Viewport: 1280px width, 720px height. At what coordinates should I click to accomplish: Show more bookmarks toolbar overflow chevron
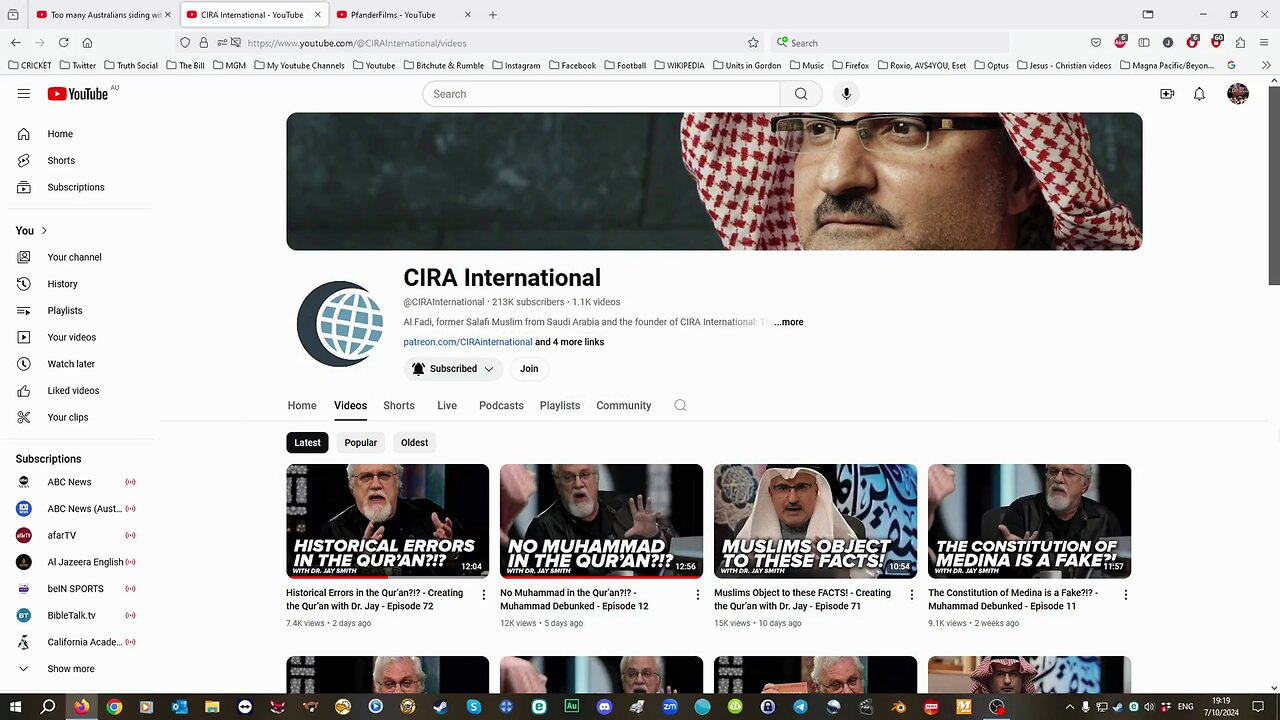tap(1265, 65)
